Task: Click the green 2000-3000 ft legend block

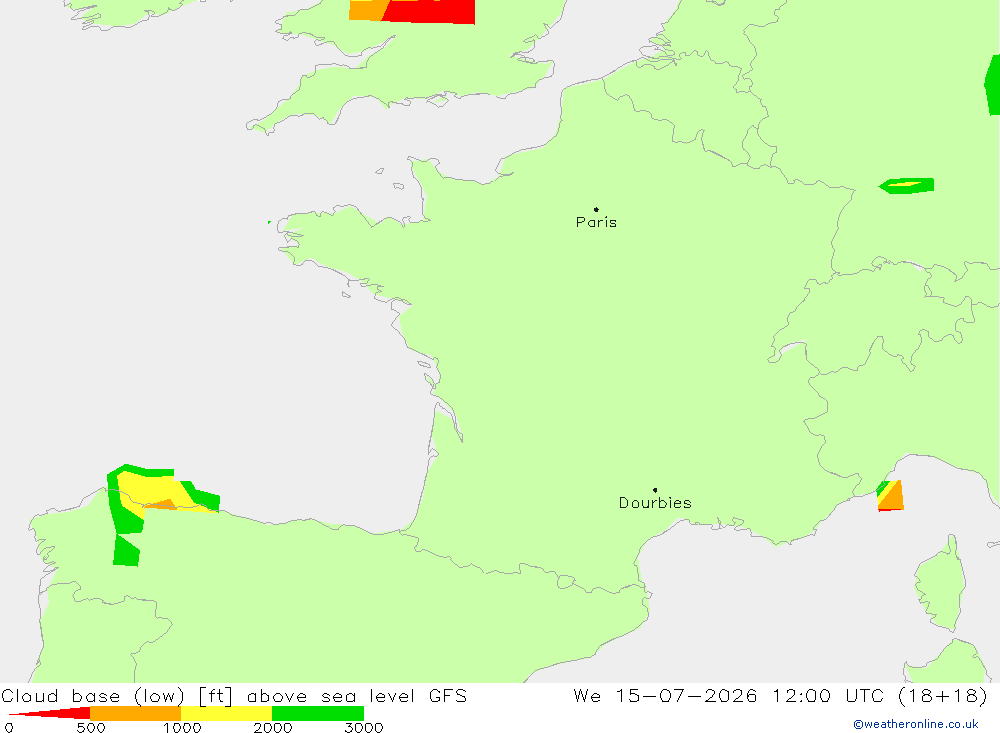Action: pyautogui.click(x=318, y=713)
